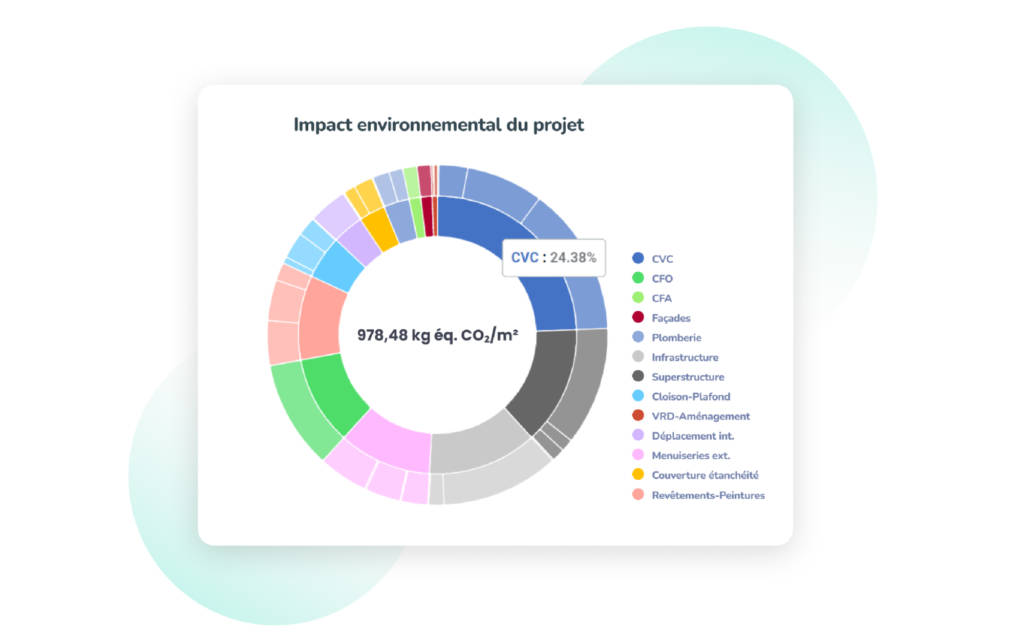Click the Infrastructure legend item
The height and width of the screenshot is (640, 1024).
(675, 357)
